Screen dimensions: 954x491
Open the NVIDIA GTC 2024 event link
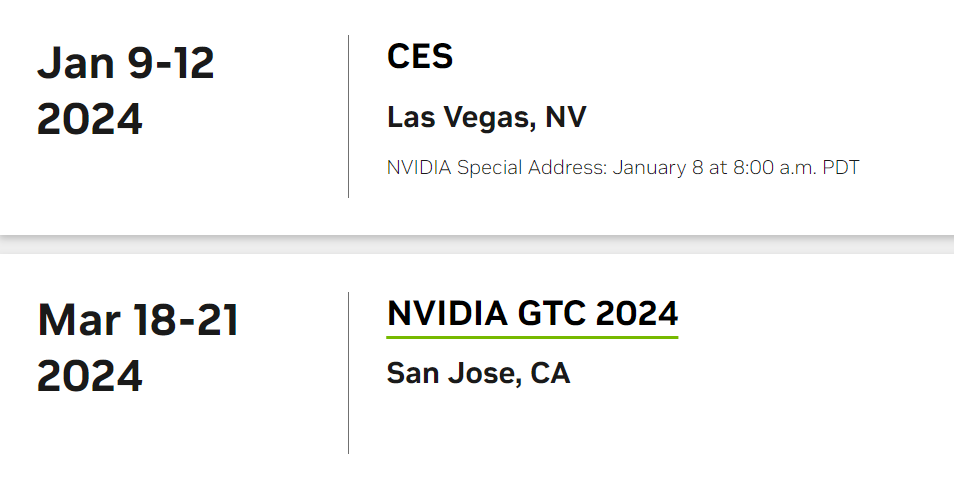532,314
